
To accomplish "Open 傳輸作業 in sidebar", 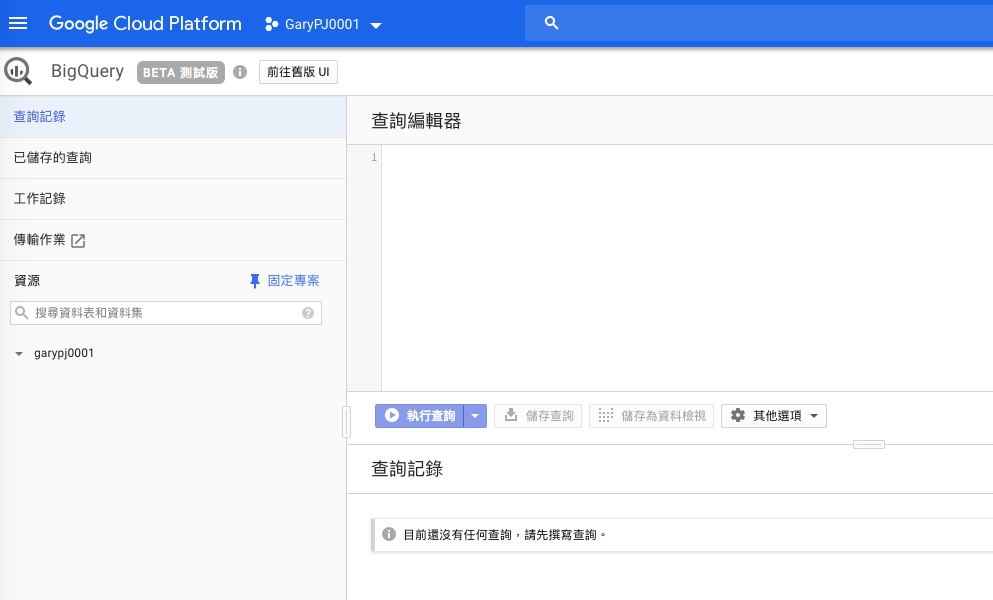I will click(173, 240).
